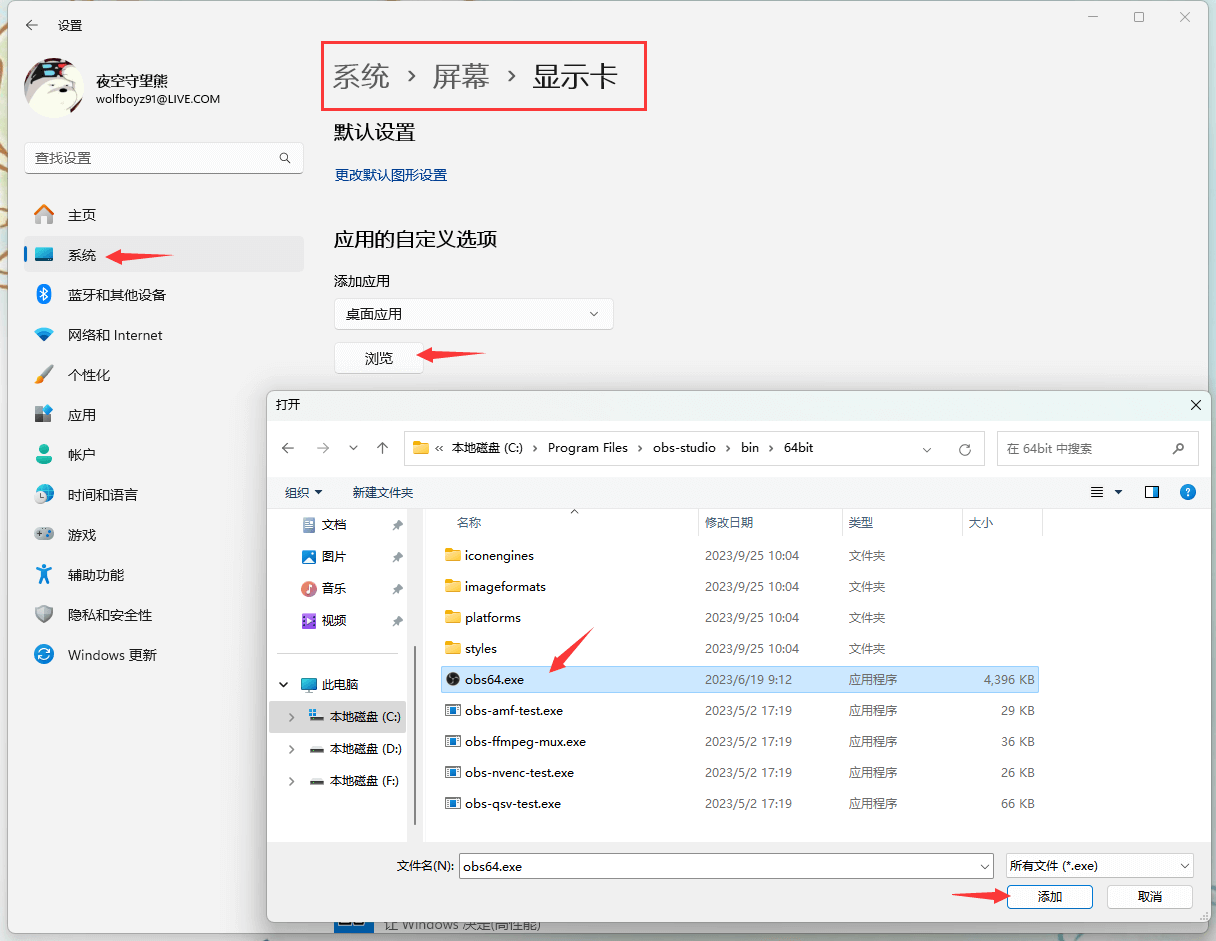Expand the 桌面应用 dropdown
1216x941 pixels.
473,314
